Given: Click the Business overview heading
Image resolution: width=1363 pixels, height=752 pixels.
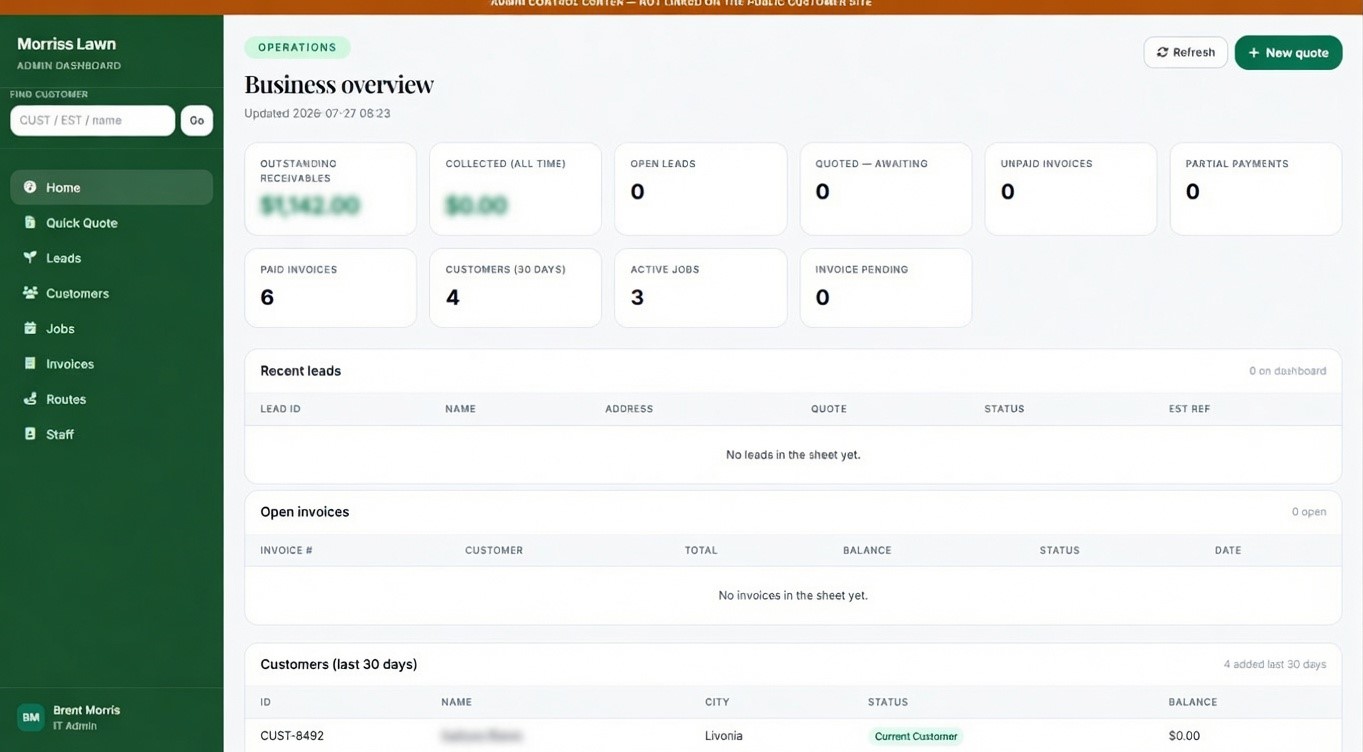Looking at the screenshot, I should point(339,84).
